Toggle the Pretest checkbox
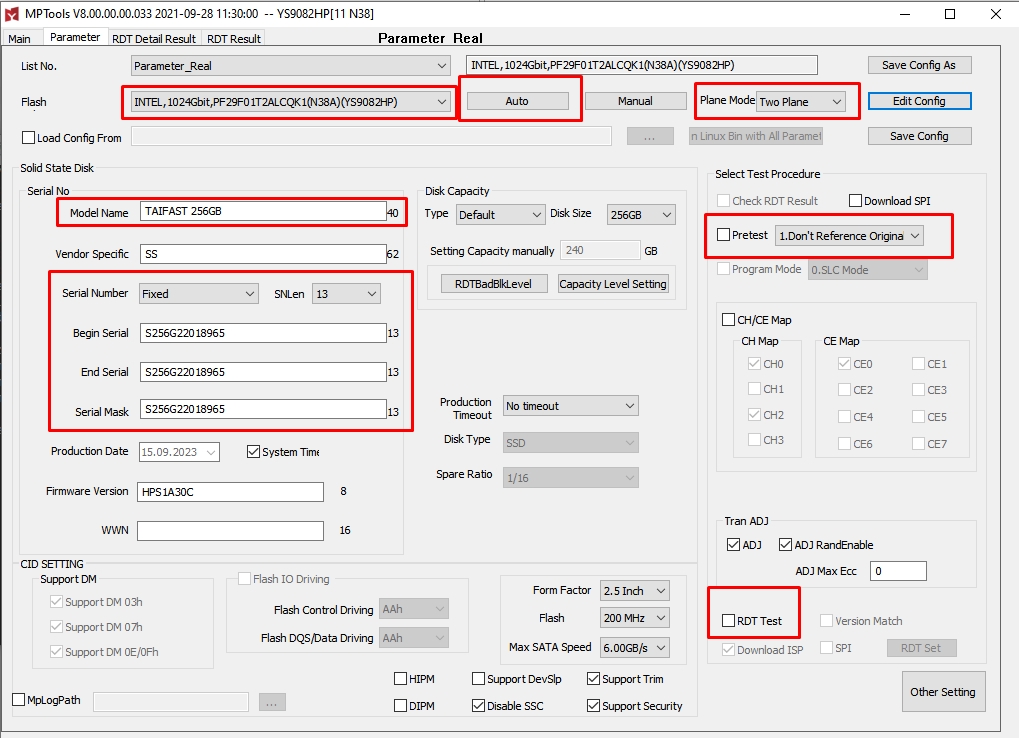 724,235
